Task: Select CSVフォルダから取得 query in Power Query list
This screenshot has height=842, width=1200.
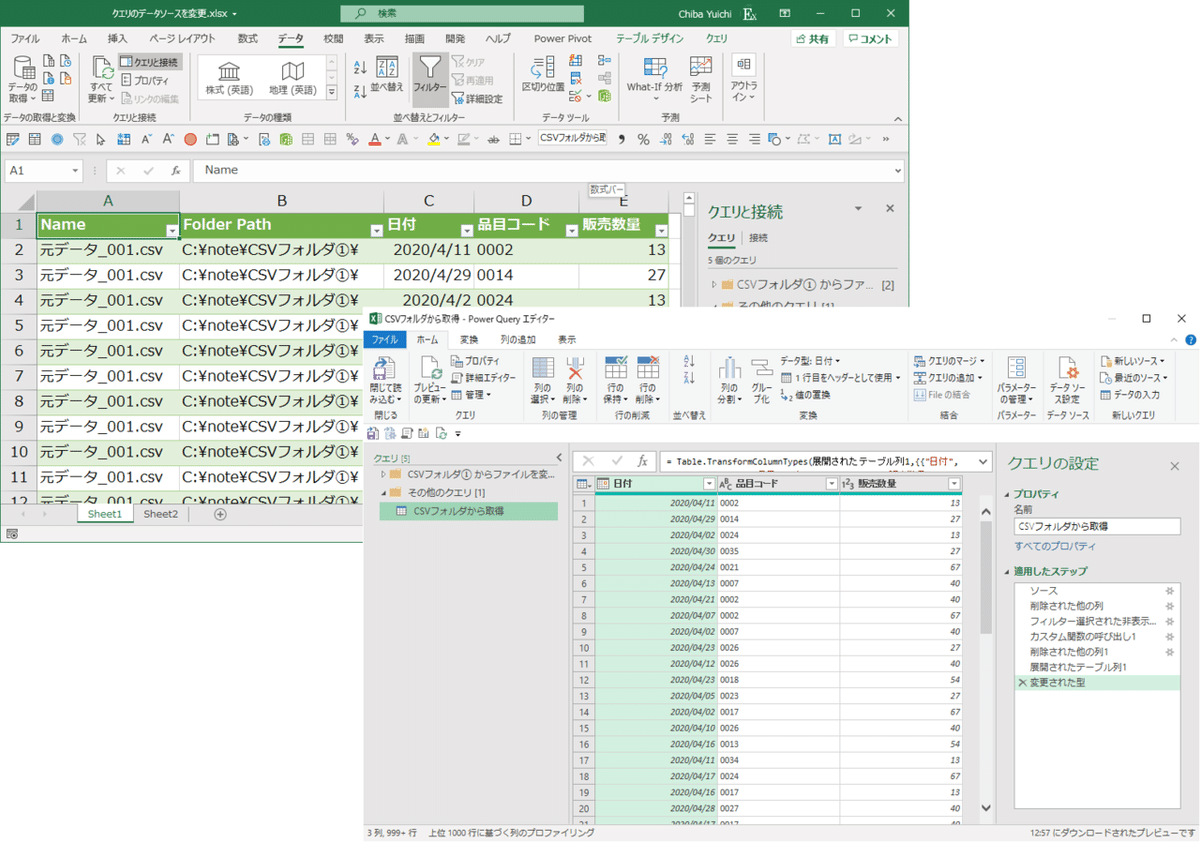Action: coord(468,511)
